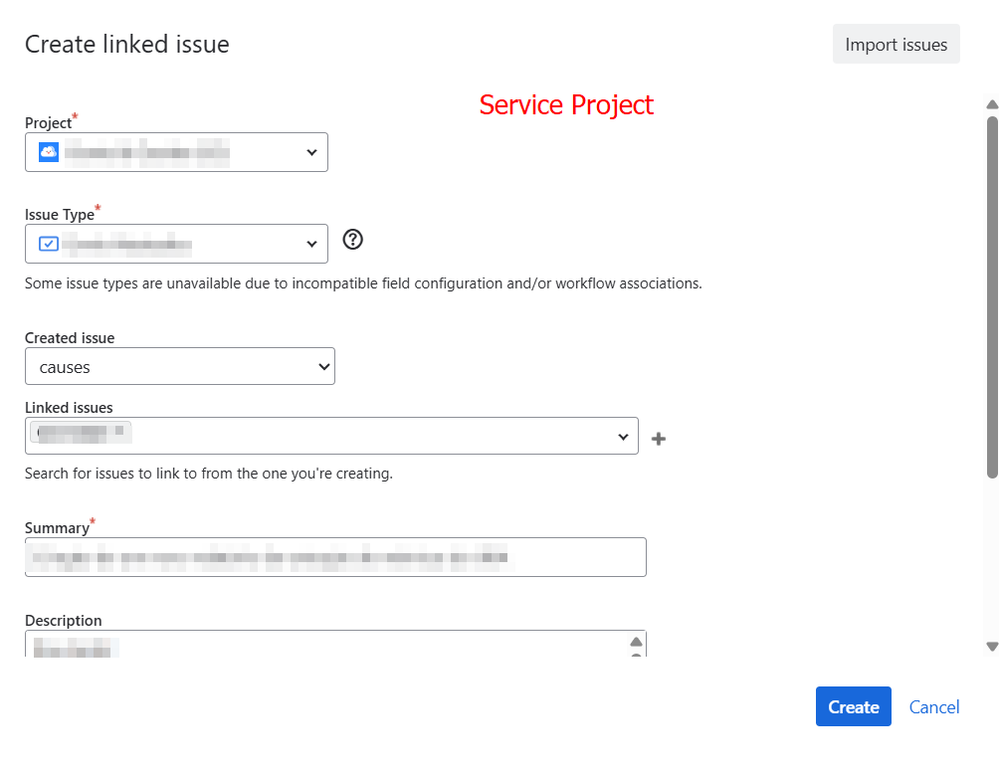999x759 pixels.
Task: Click the red Service Project label
Action: pos(566,105)
